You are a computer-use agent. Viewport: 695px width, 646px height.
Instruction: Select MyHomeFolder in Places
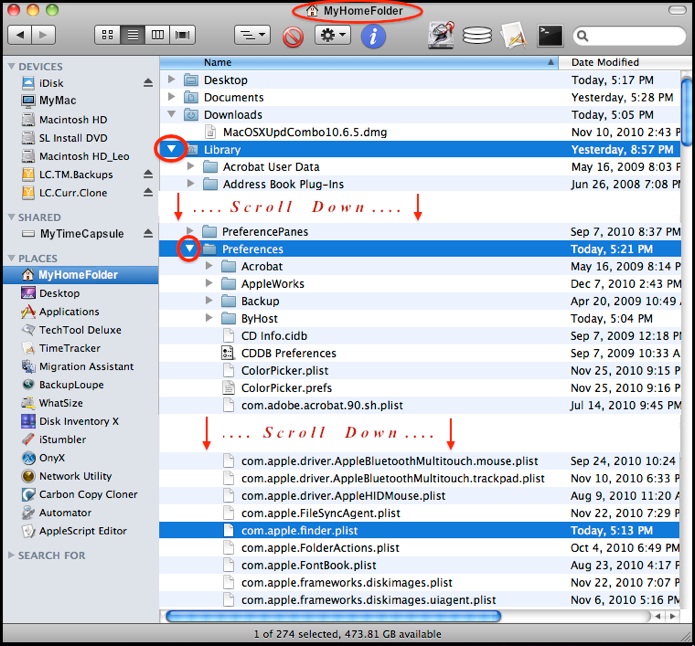coord(81,275)
